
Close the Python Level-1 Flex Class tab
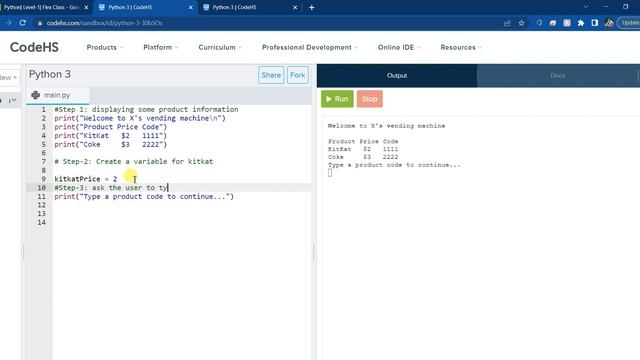pos(86,7)
